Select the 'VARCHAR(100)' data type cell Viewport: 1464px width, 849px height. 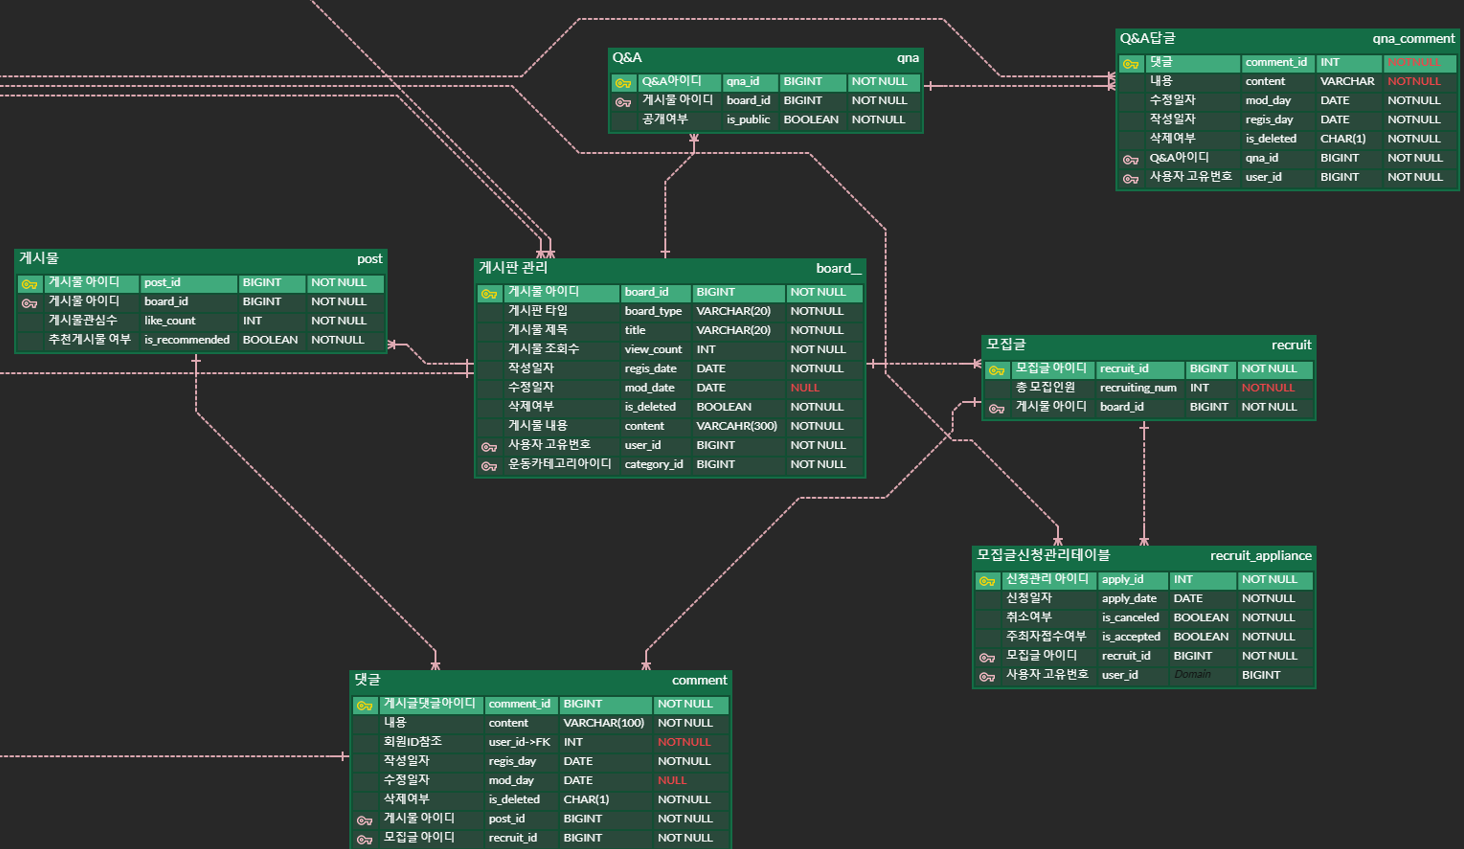(x=604, y=723)
